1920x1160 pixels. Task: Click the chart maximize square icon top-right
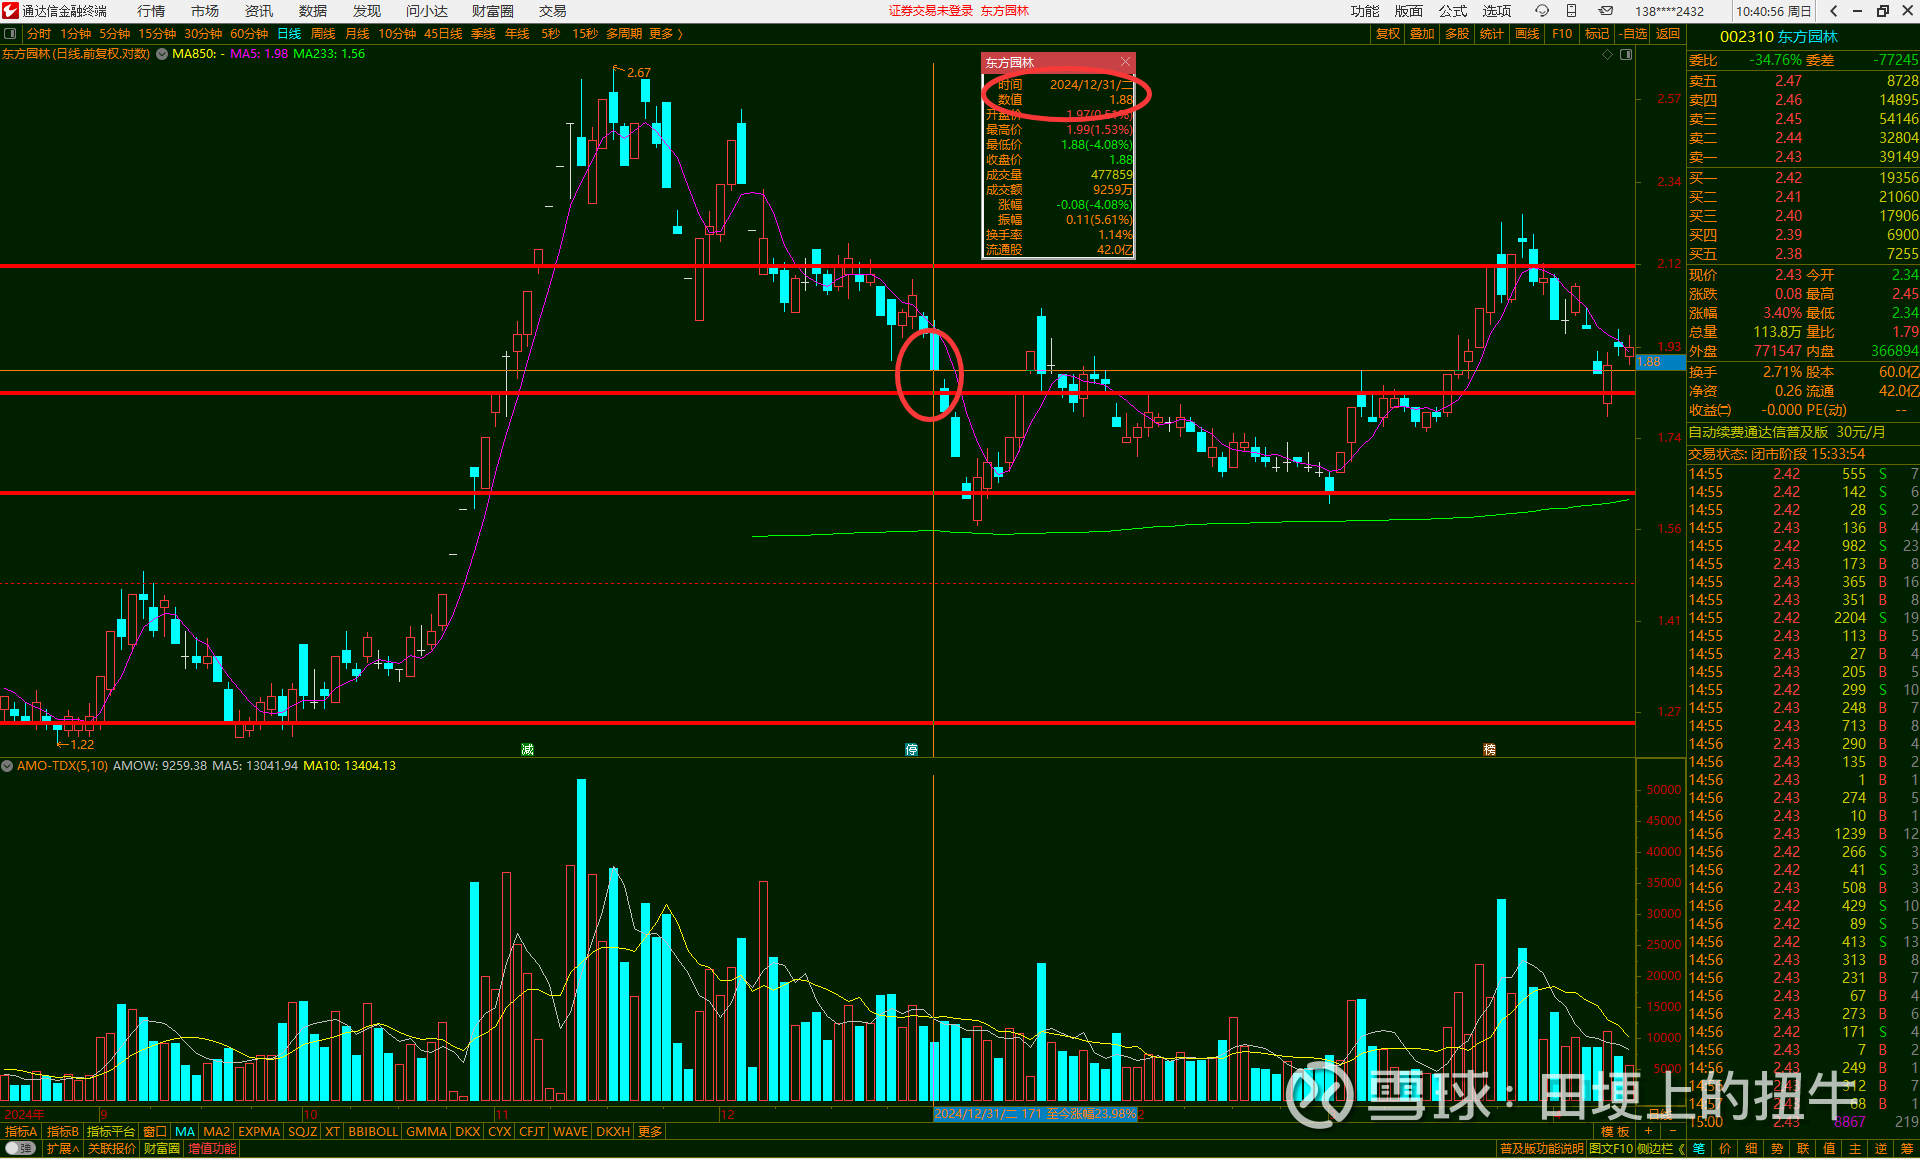point(1626,54)
